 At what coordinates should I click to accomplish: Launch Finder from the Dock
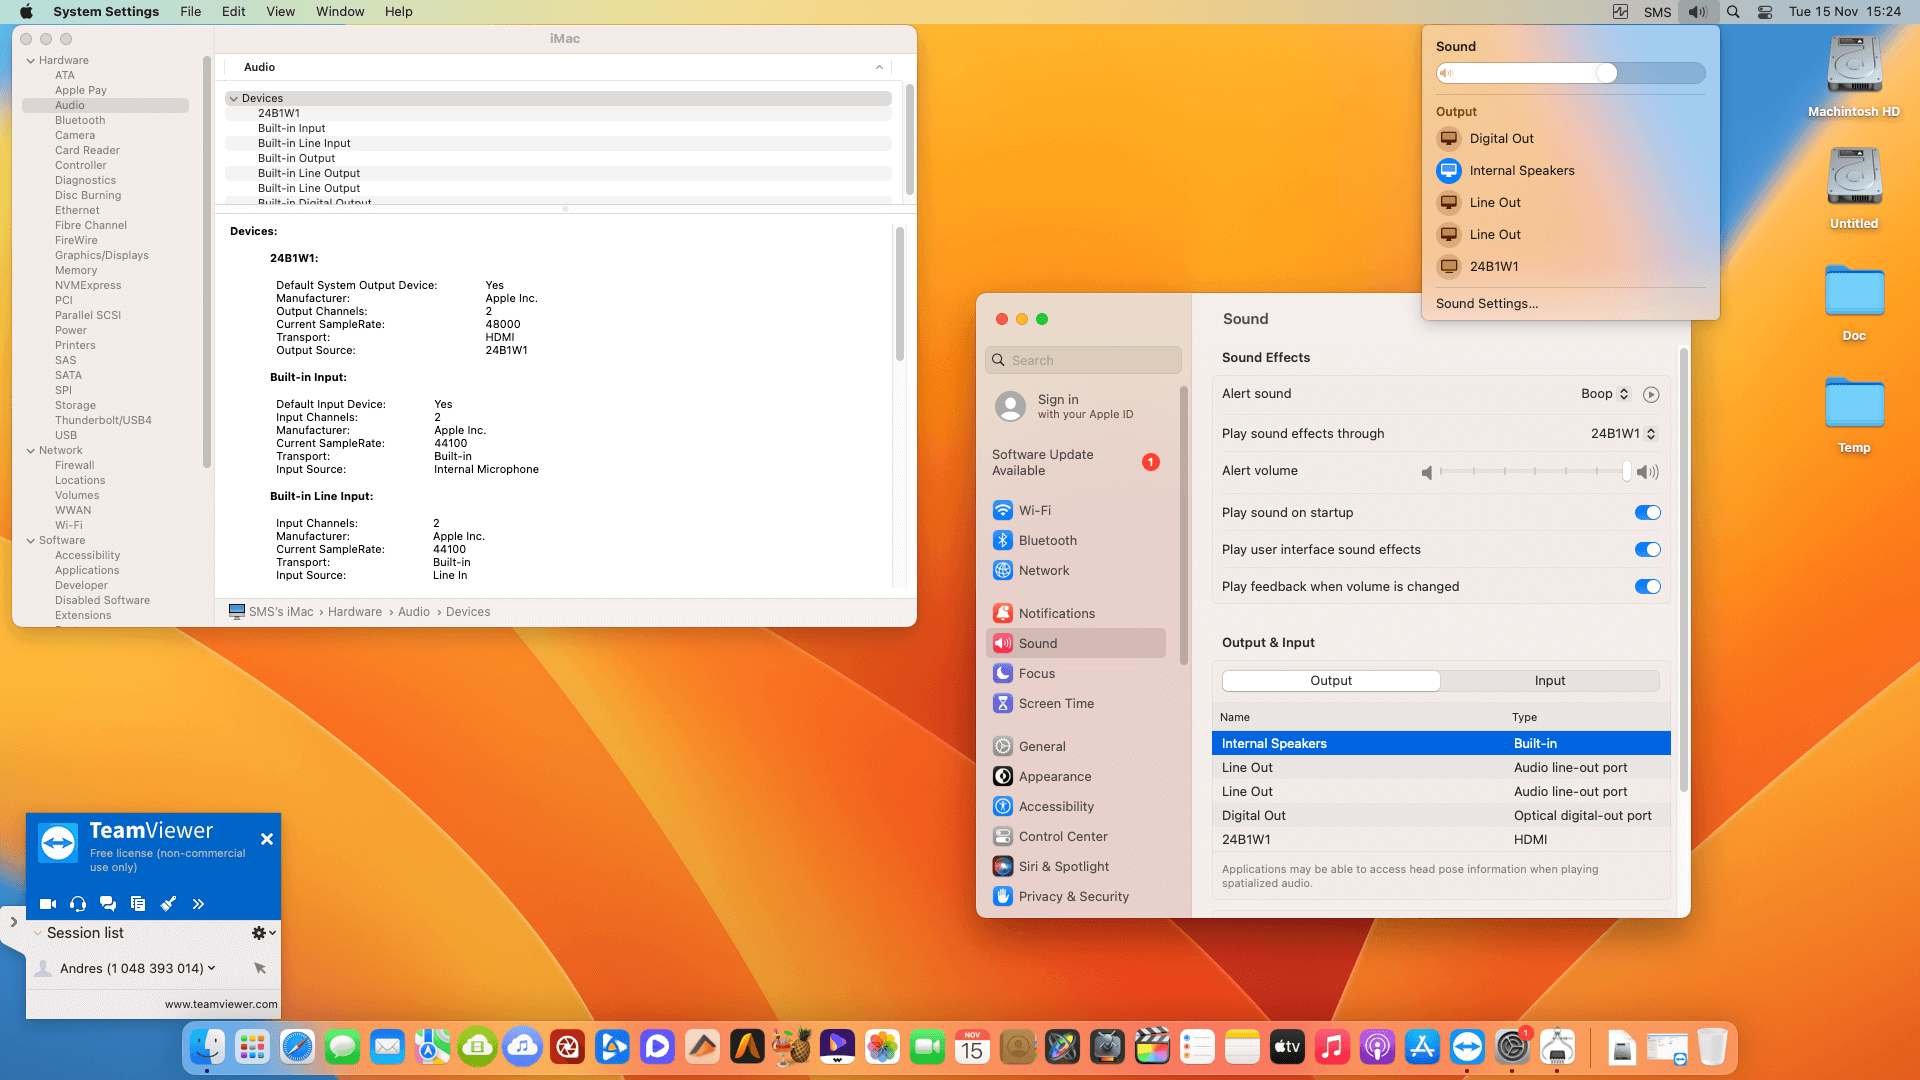coord(207,1047)
